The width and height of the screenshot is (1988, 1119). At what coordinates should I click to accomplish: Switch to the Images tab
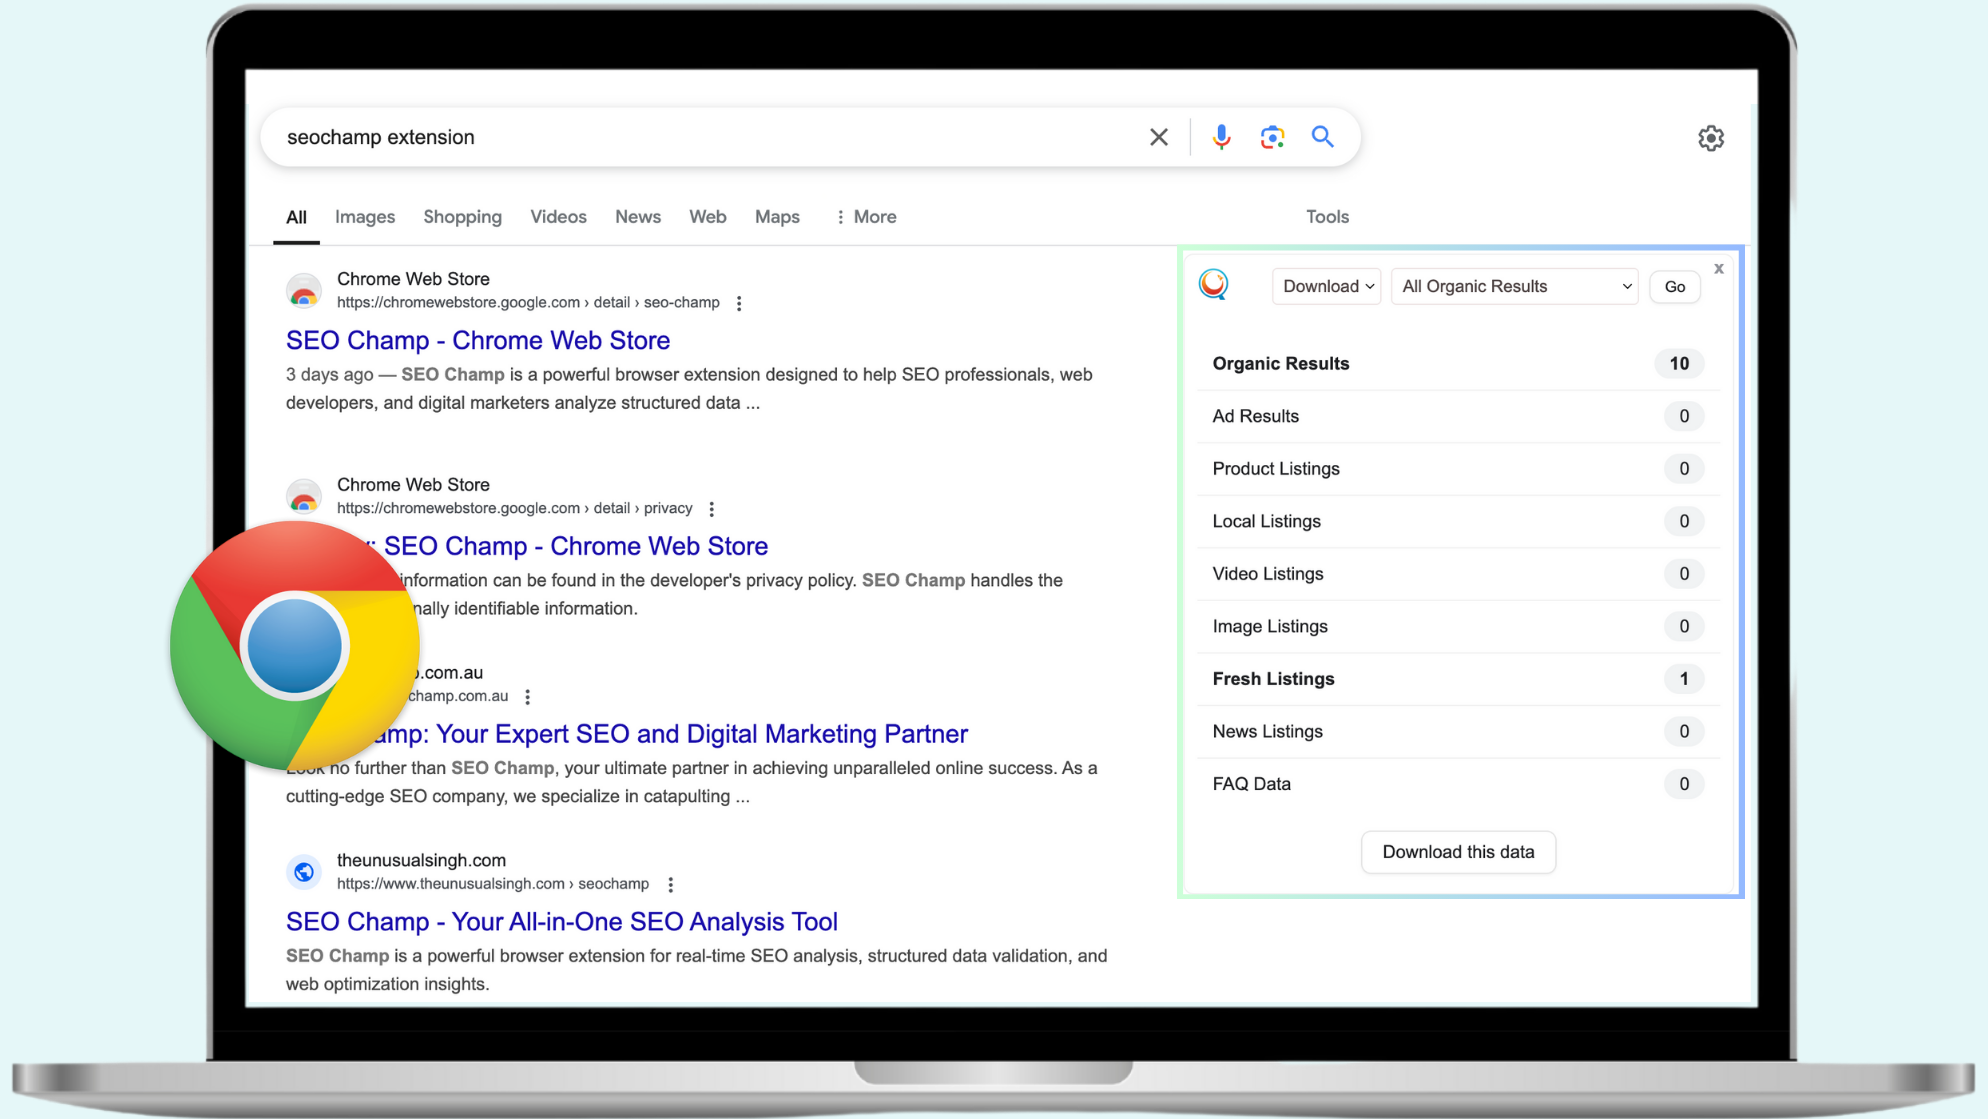click(365, 217)
